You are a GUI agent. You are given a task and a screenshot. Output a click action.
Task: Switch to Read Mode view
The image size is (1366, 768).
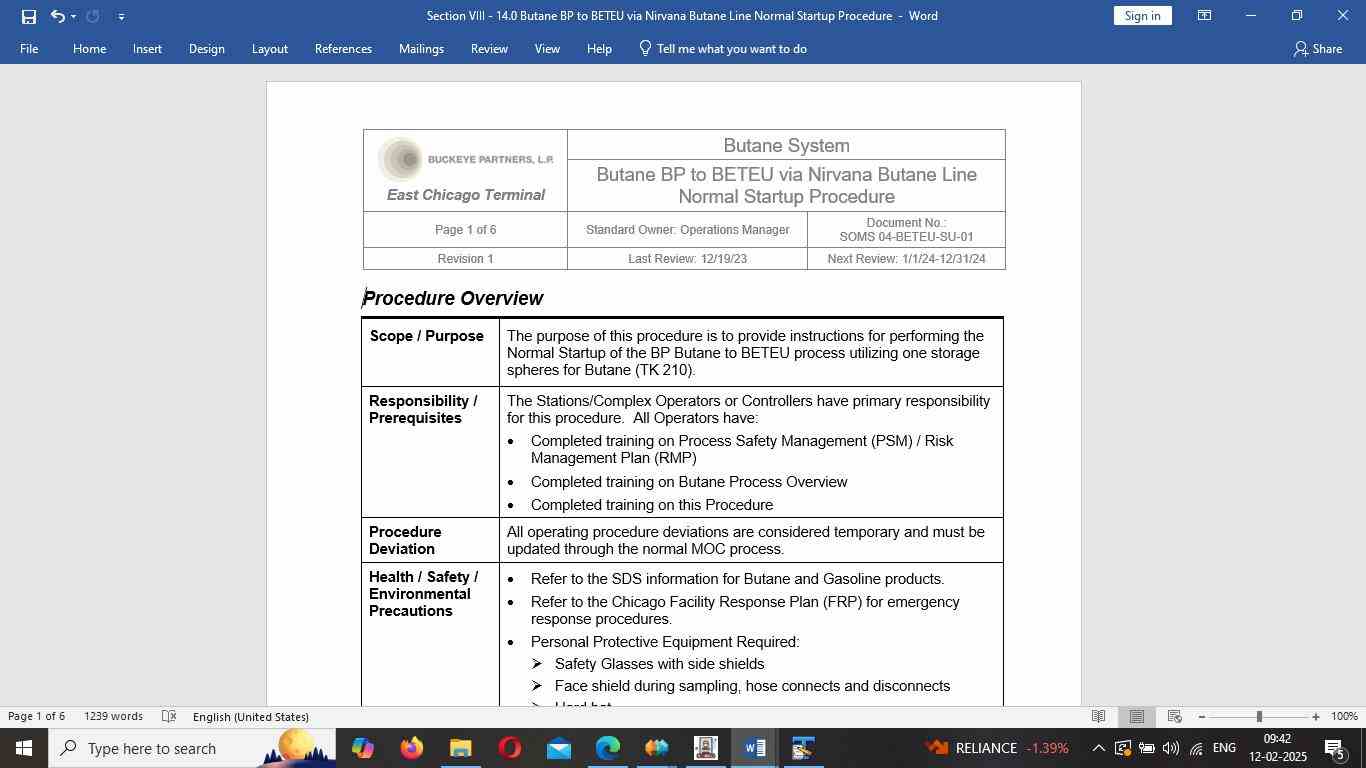point(1098,717)
